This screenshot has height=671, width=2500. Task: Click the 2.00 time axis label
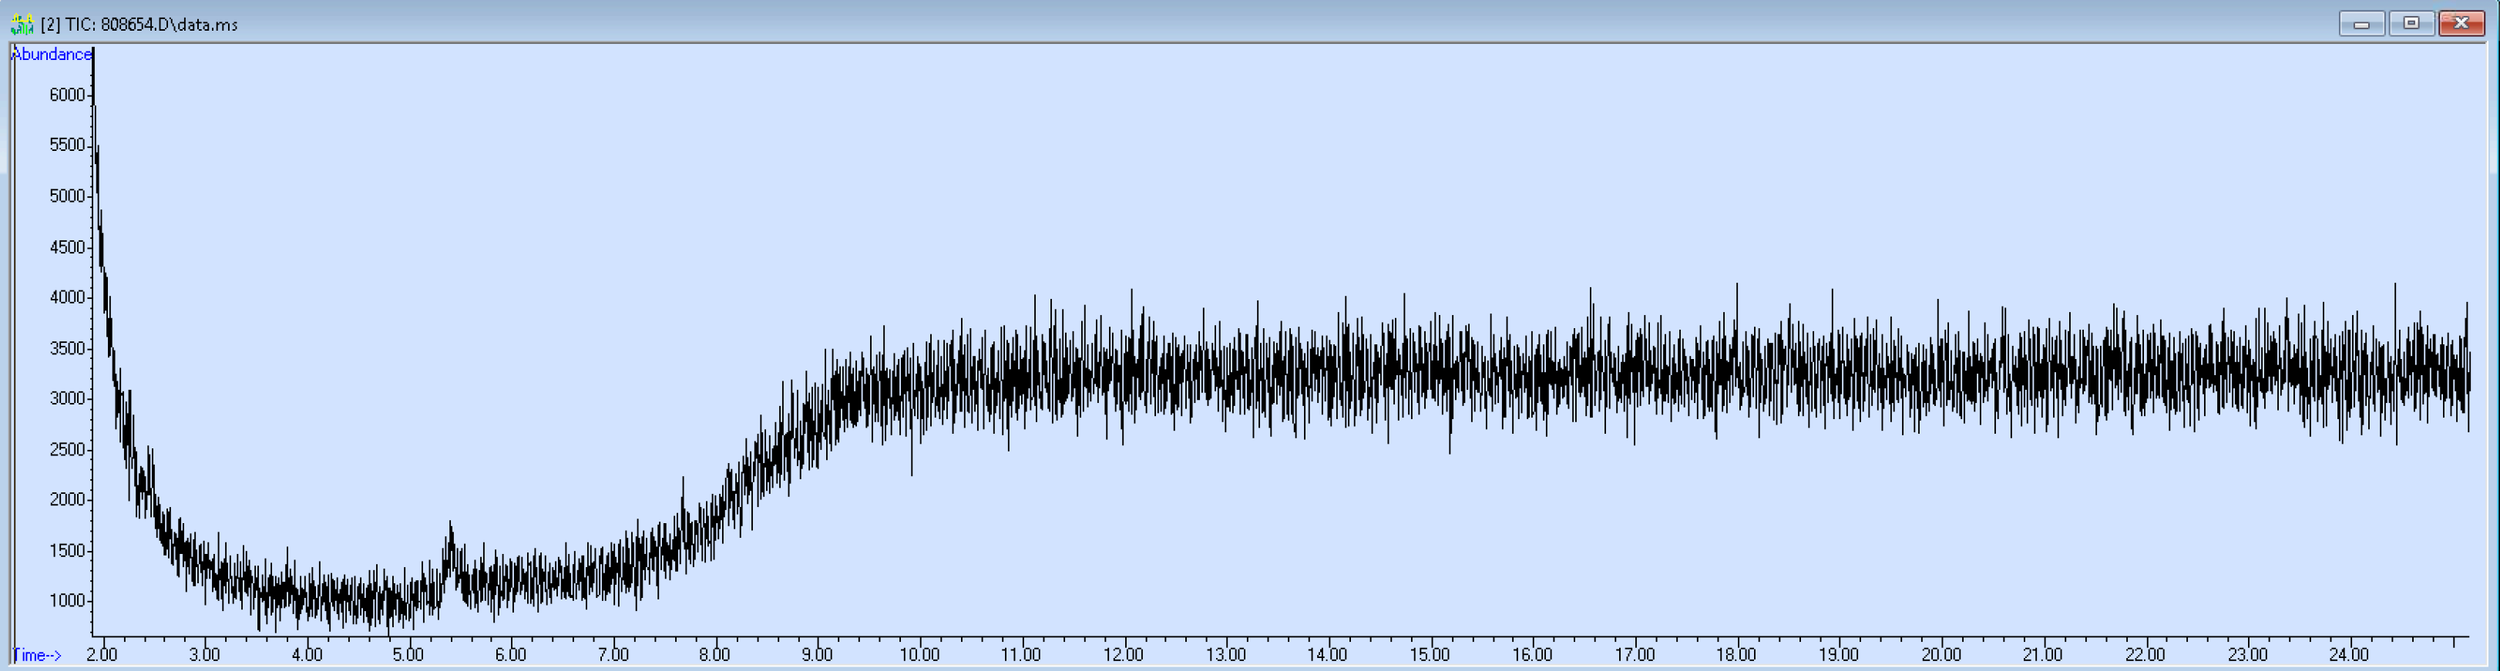pyautogui.click(x=102, y=655)
